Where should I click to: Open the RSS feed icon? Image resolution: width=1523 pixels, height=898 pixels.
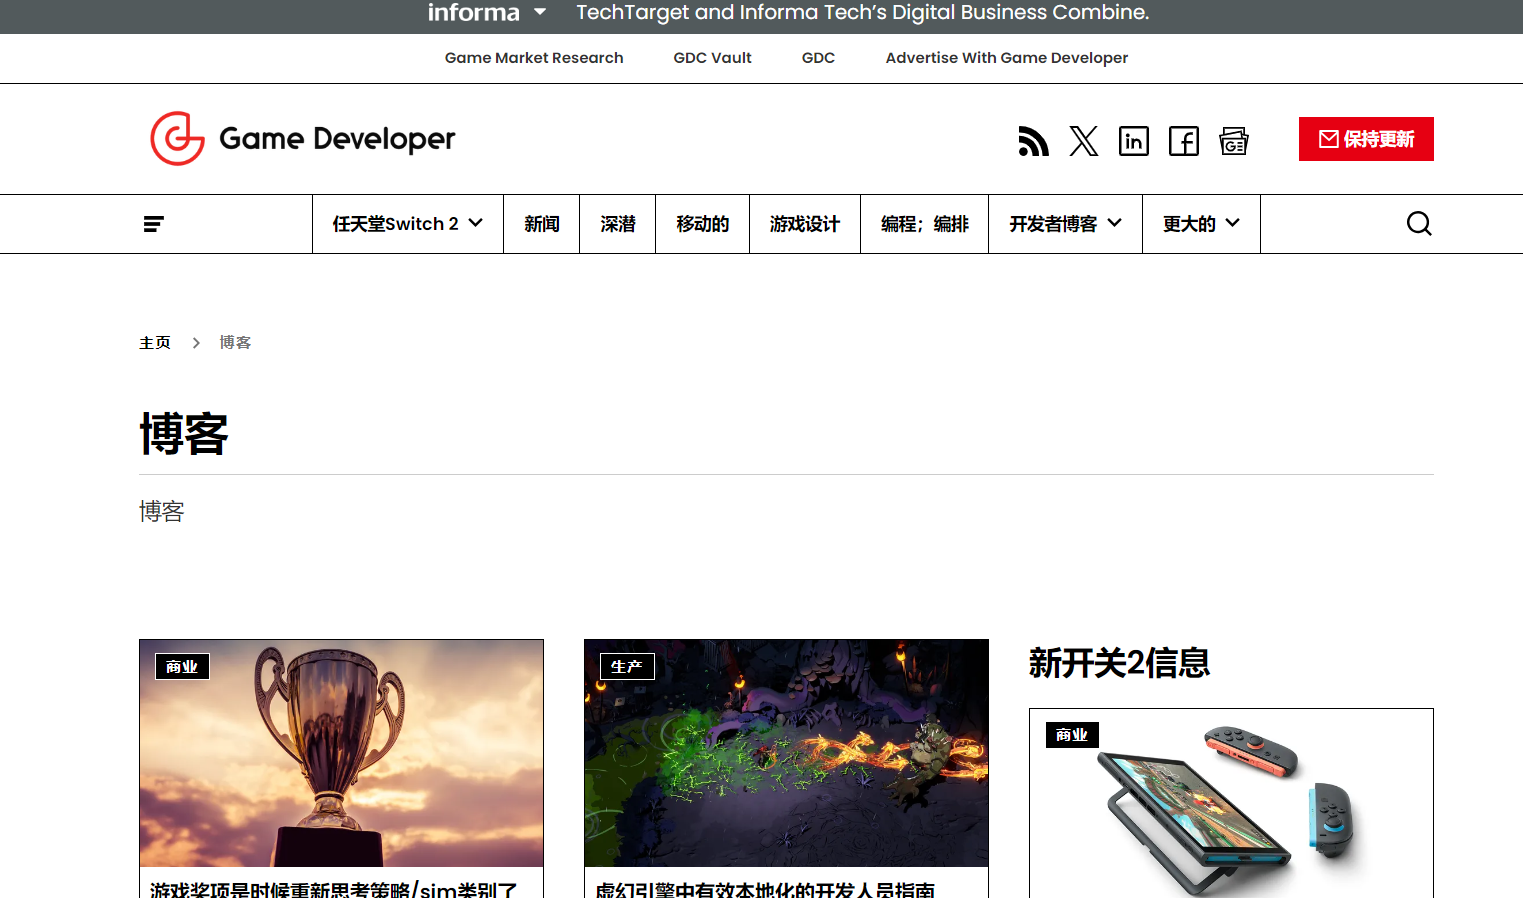[1033, 141]
